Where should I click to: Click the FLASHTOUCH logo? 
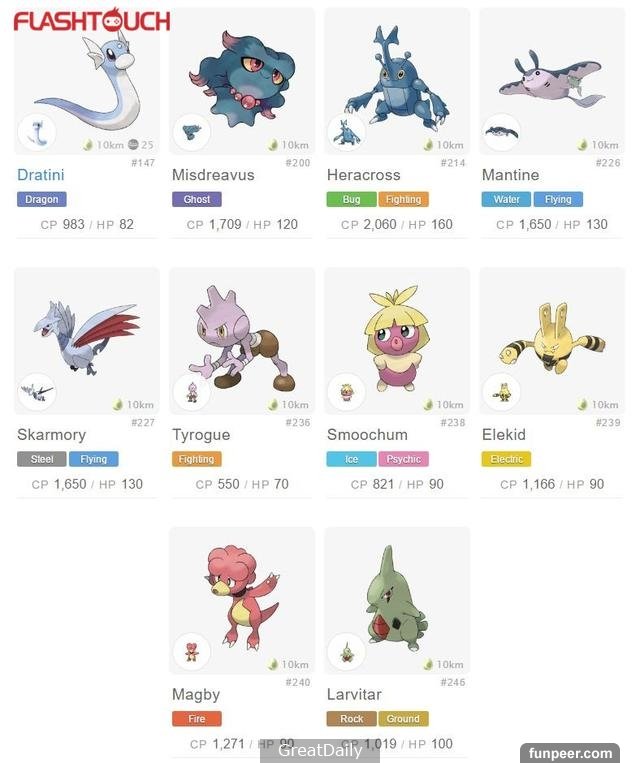coord(92,20)
